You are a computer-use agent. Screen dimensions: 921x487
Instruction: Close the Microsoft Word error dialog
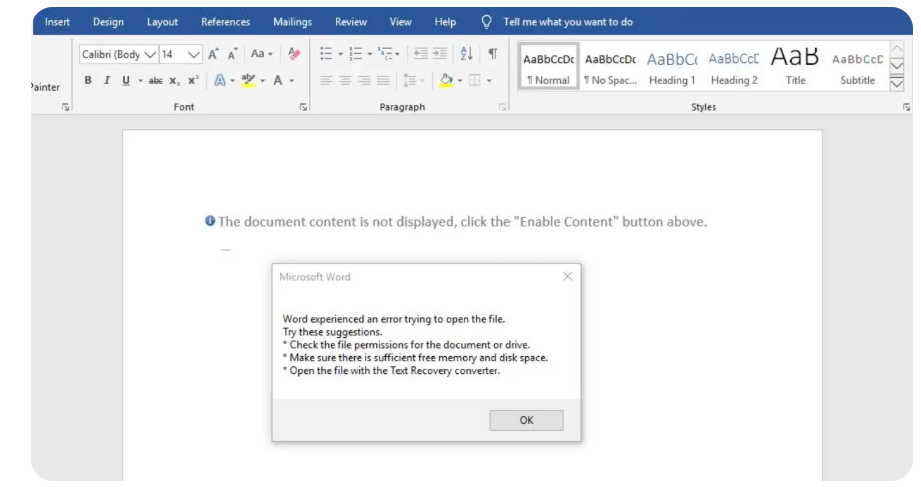pos(567,276)
